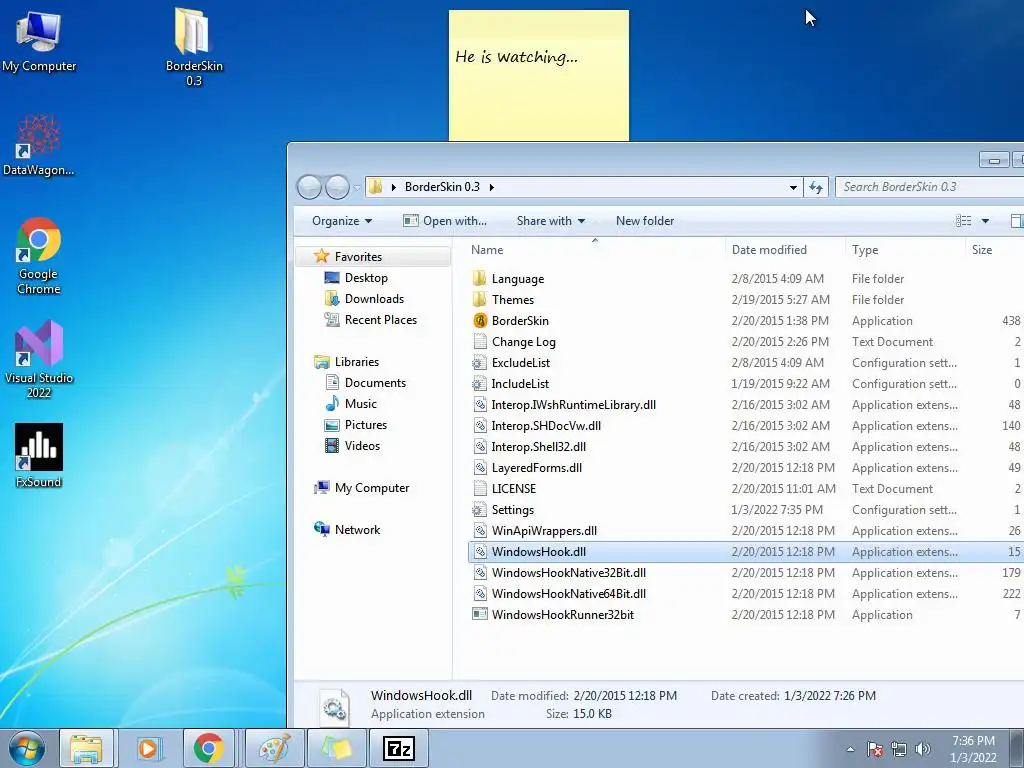This screenshot has width=1024, height=768.
Task: Click the change view icon
Action: (963, 221)
